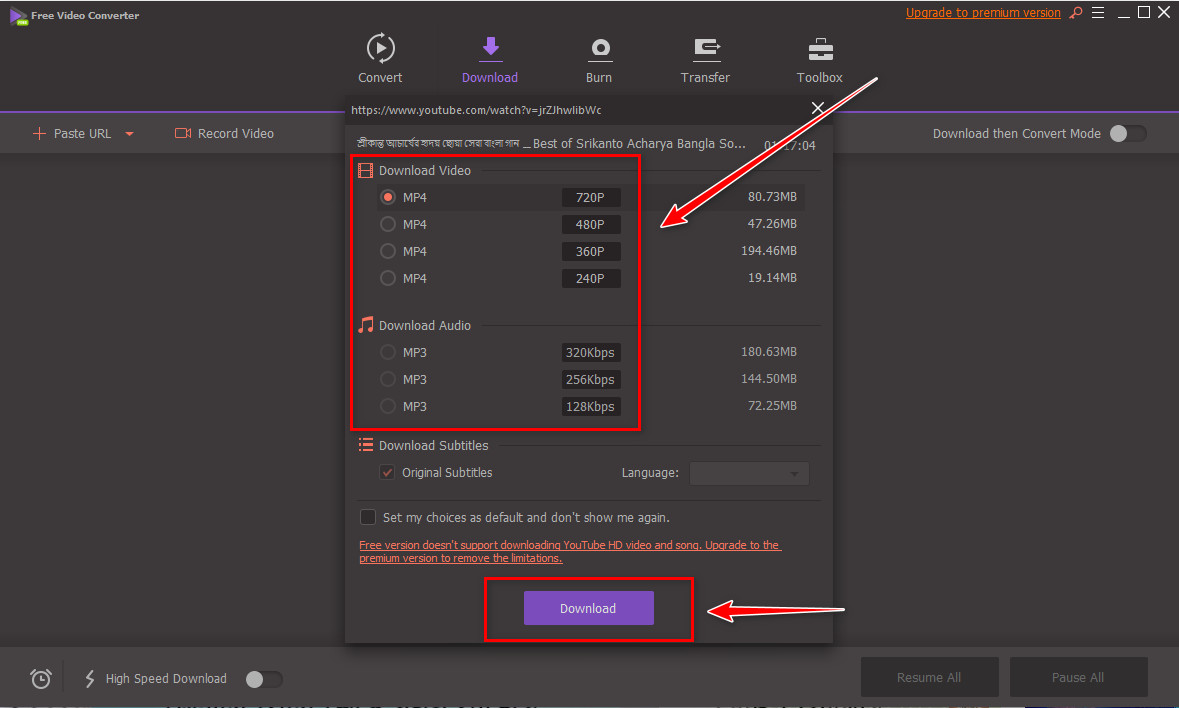Image resolution: width=1179 pixels, height=708 pixels.
Task: Toggle Download then Convert Mode switch
Action: tap(1128, 134)
